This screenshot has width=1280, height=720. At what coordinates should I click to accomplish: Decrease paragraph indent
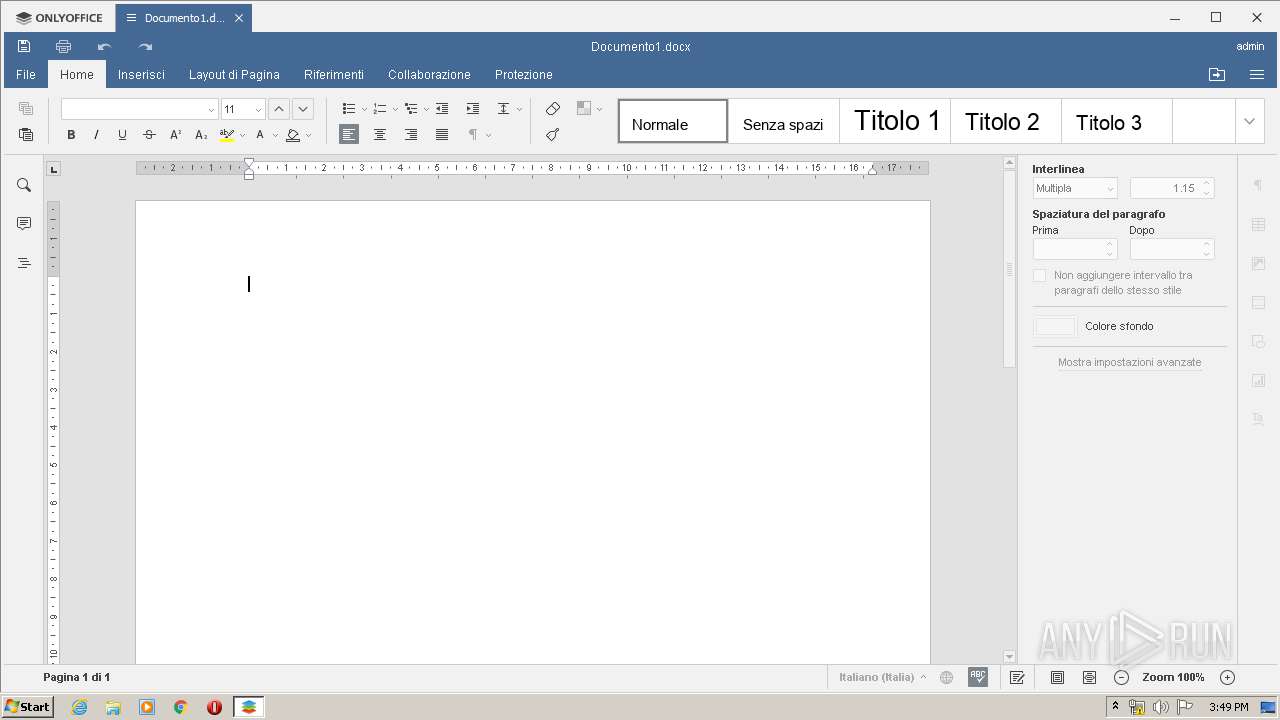point(442,108)
